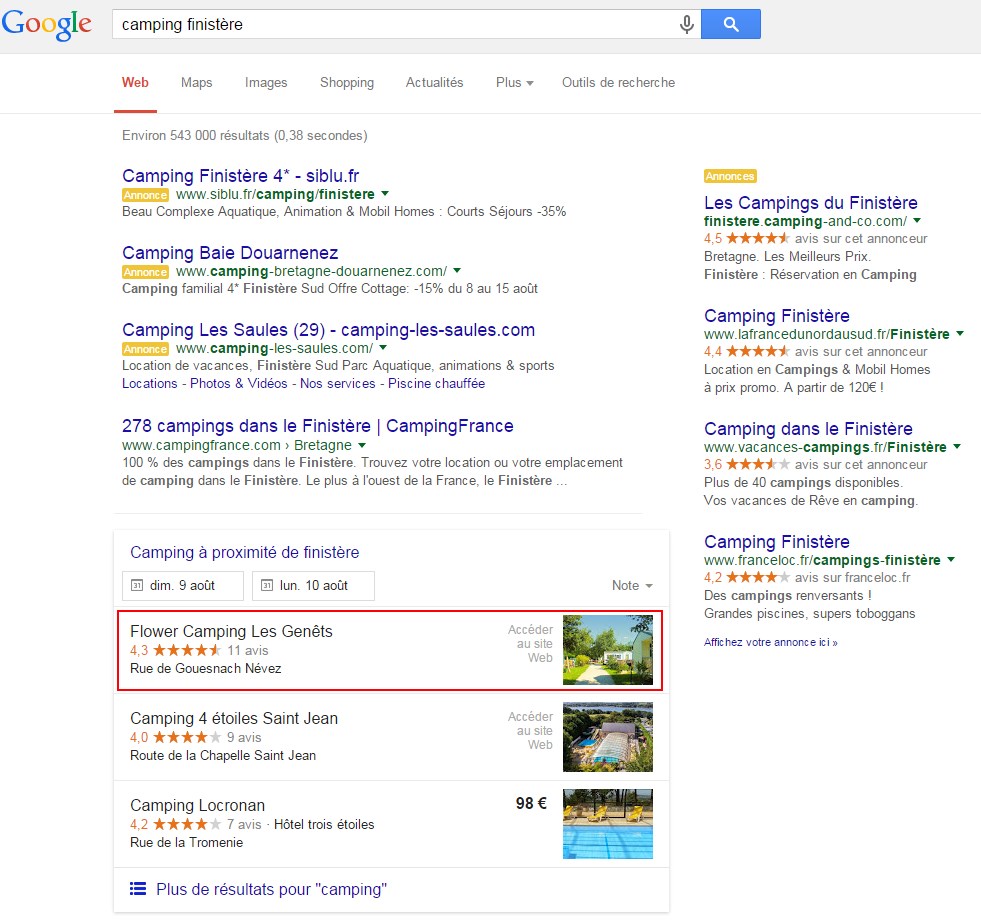981x922 pixels.
Task: Click the calendar icon beside lun. 10 août
Action: coord(267,585)
